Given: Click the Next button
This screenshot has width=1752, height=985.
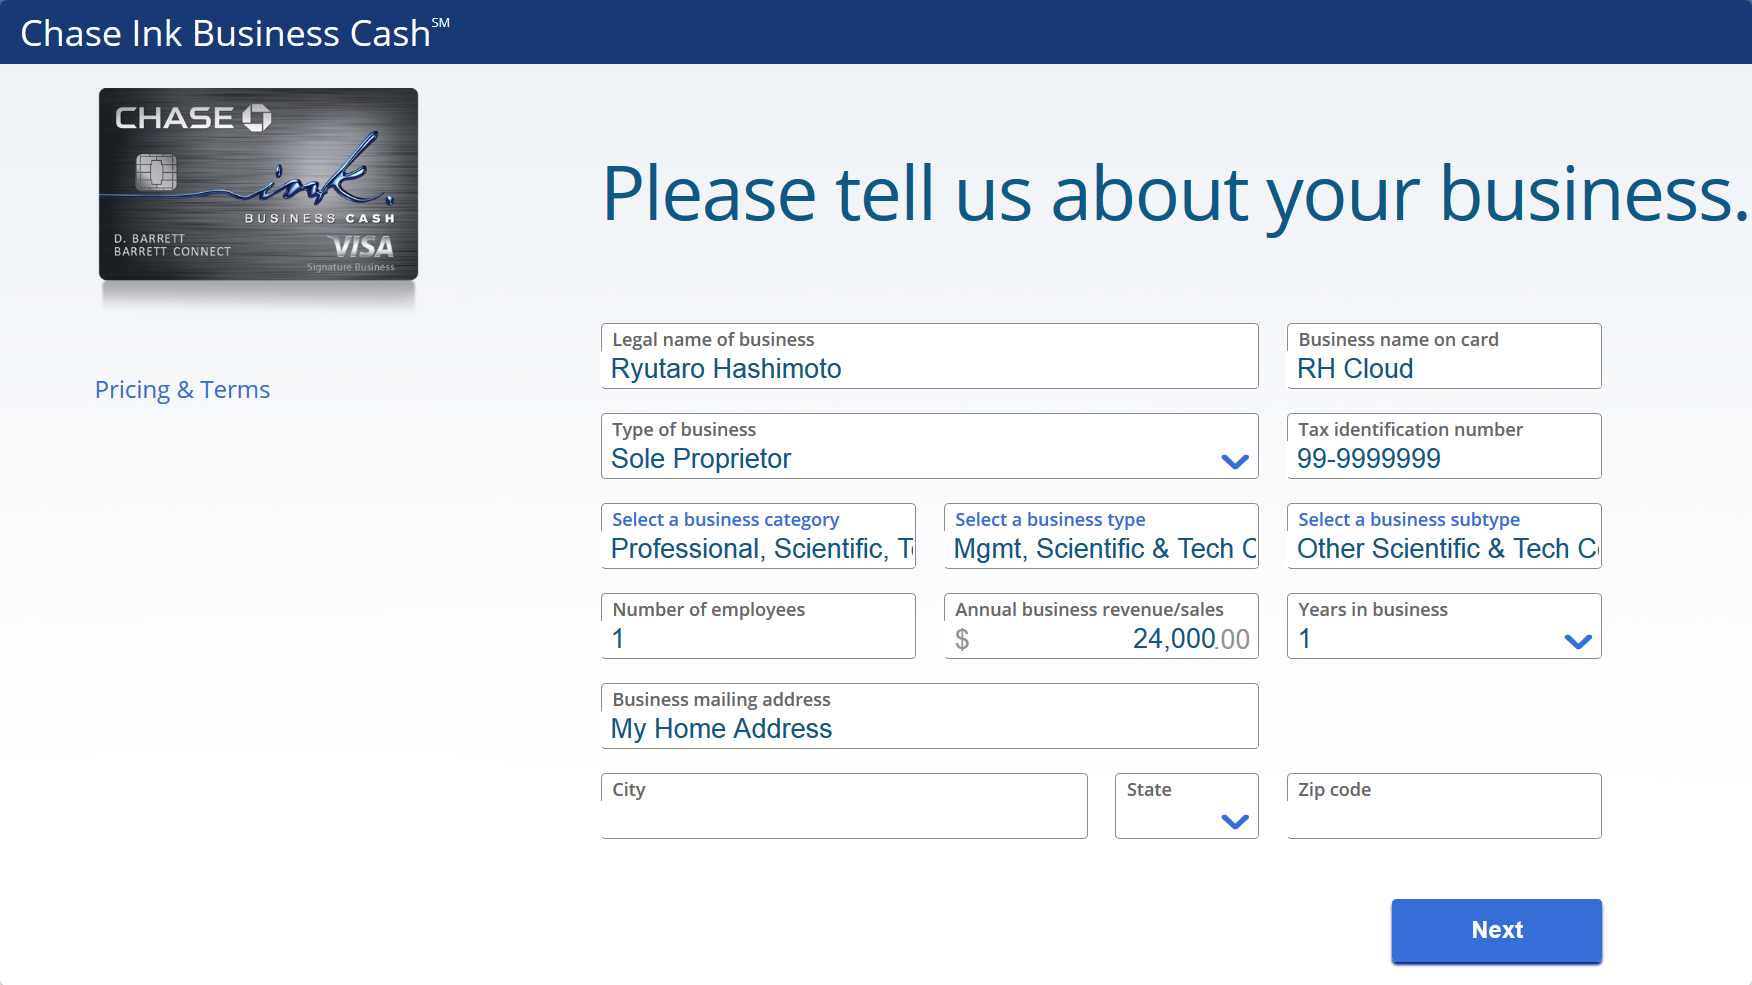Looking at the screenshot, I should tap(1496, 930).
